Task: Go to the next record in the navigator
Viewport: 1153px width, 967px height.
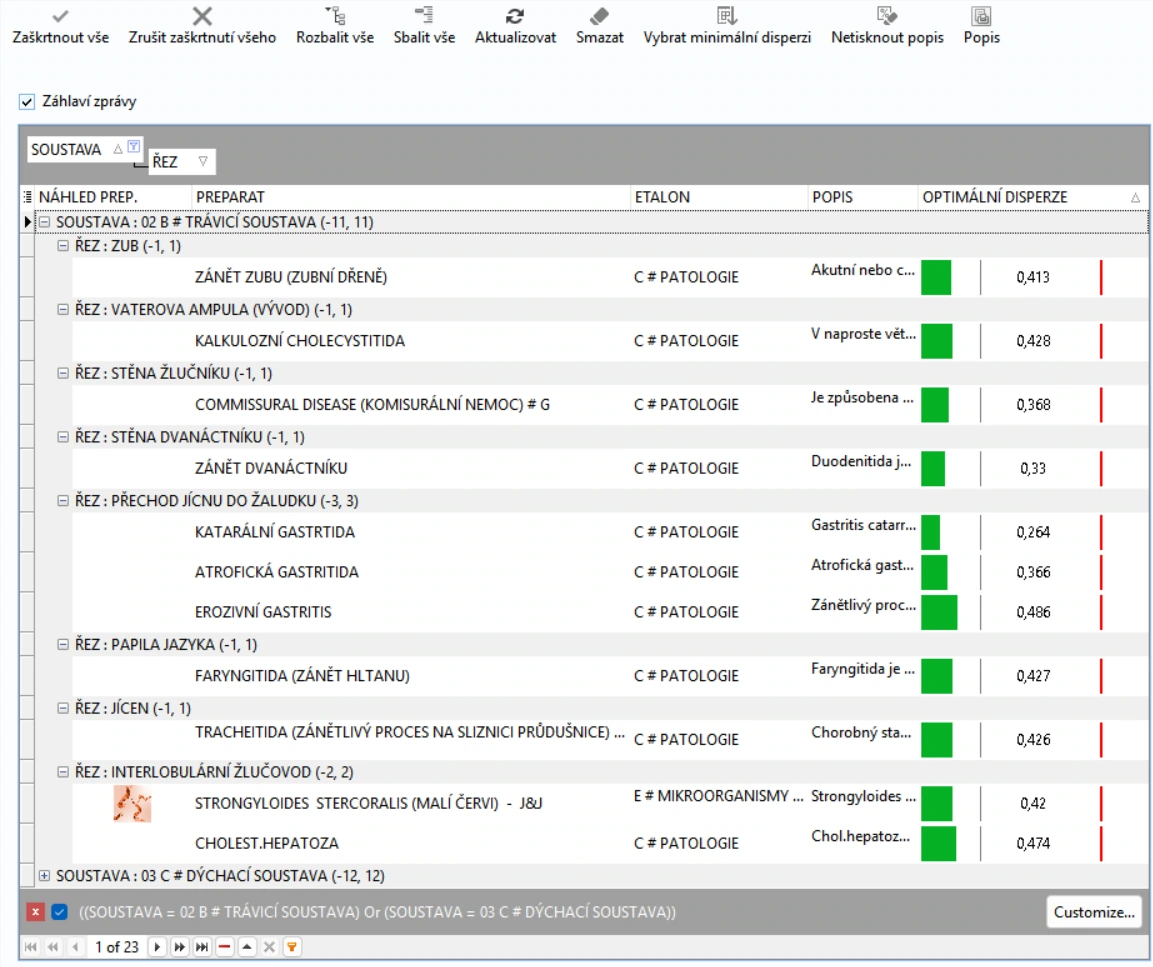Action: 157,946
